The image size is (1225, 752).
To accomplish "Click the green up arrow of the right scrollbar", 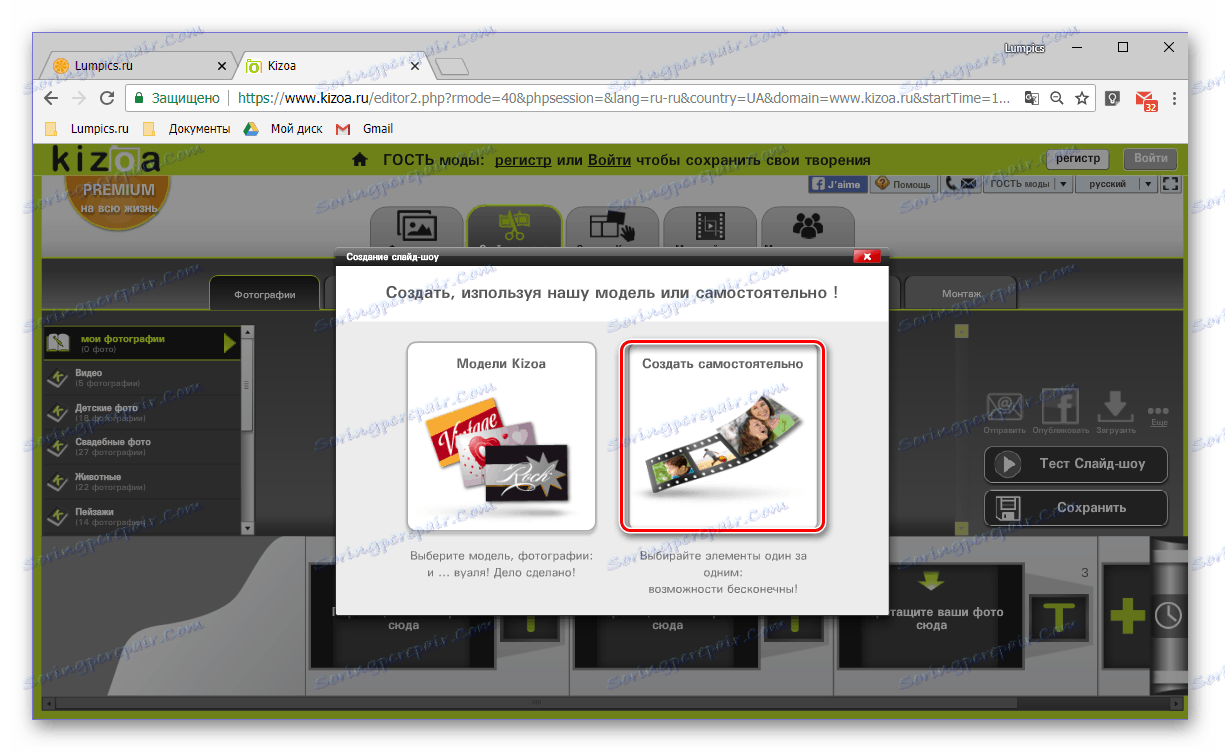I will click(962, 332).
